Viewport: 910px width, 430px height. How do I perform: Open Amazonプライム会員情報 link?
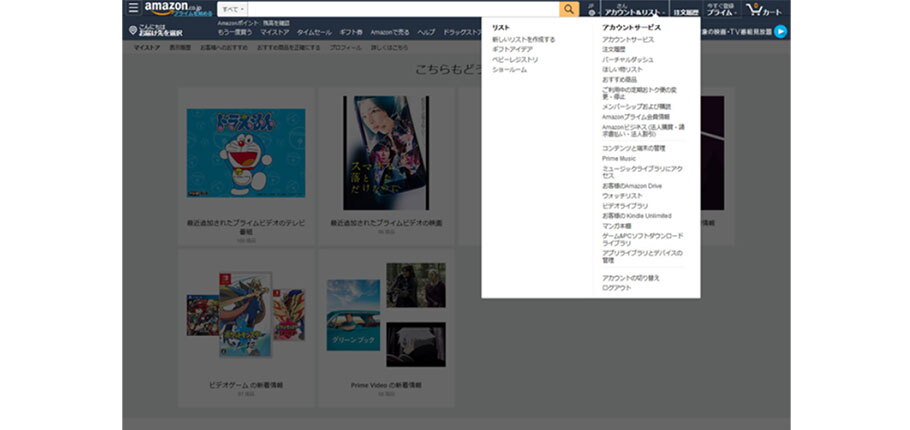[x=635, y=117]
